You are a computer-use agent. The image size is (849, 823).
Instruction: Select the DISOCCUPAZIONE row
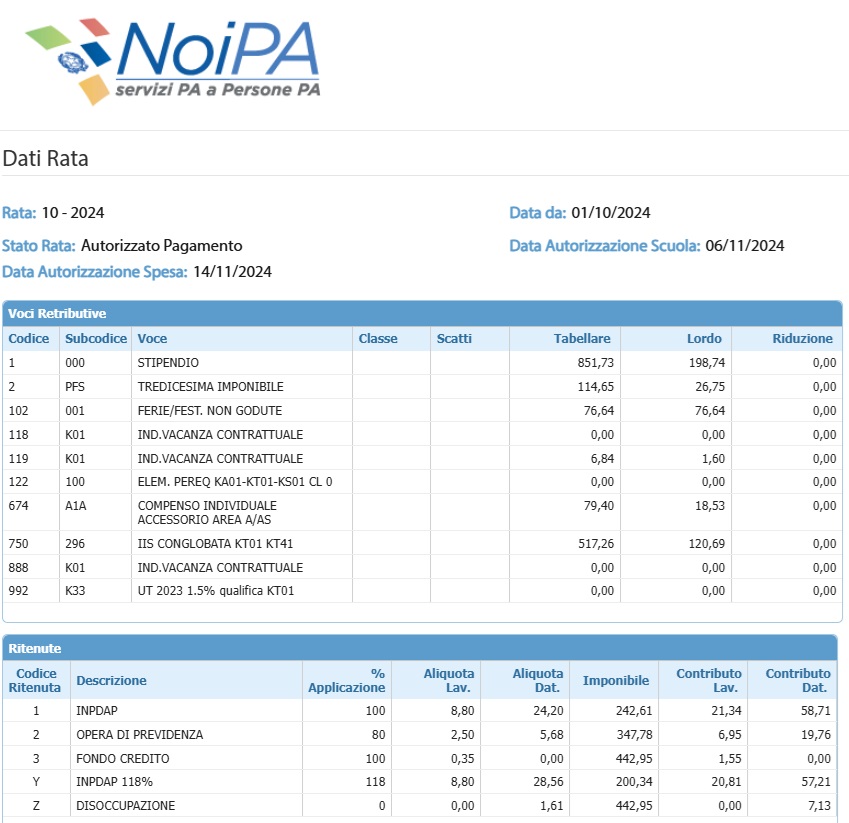point(420,806)
